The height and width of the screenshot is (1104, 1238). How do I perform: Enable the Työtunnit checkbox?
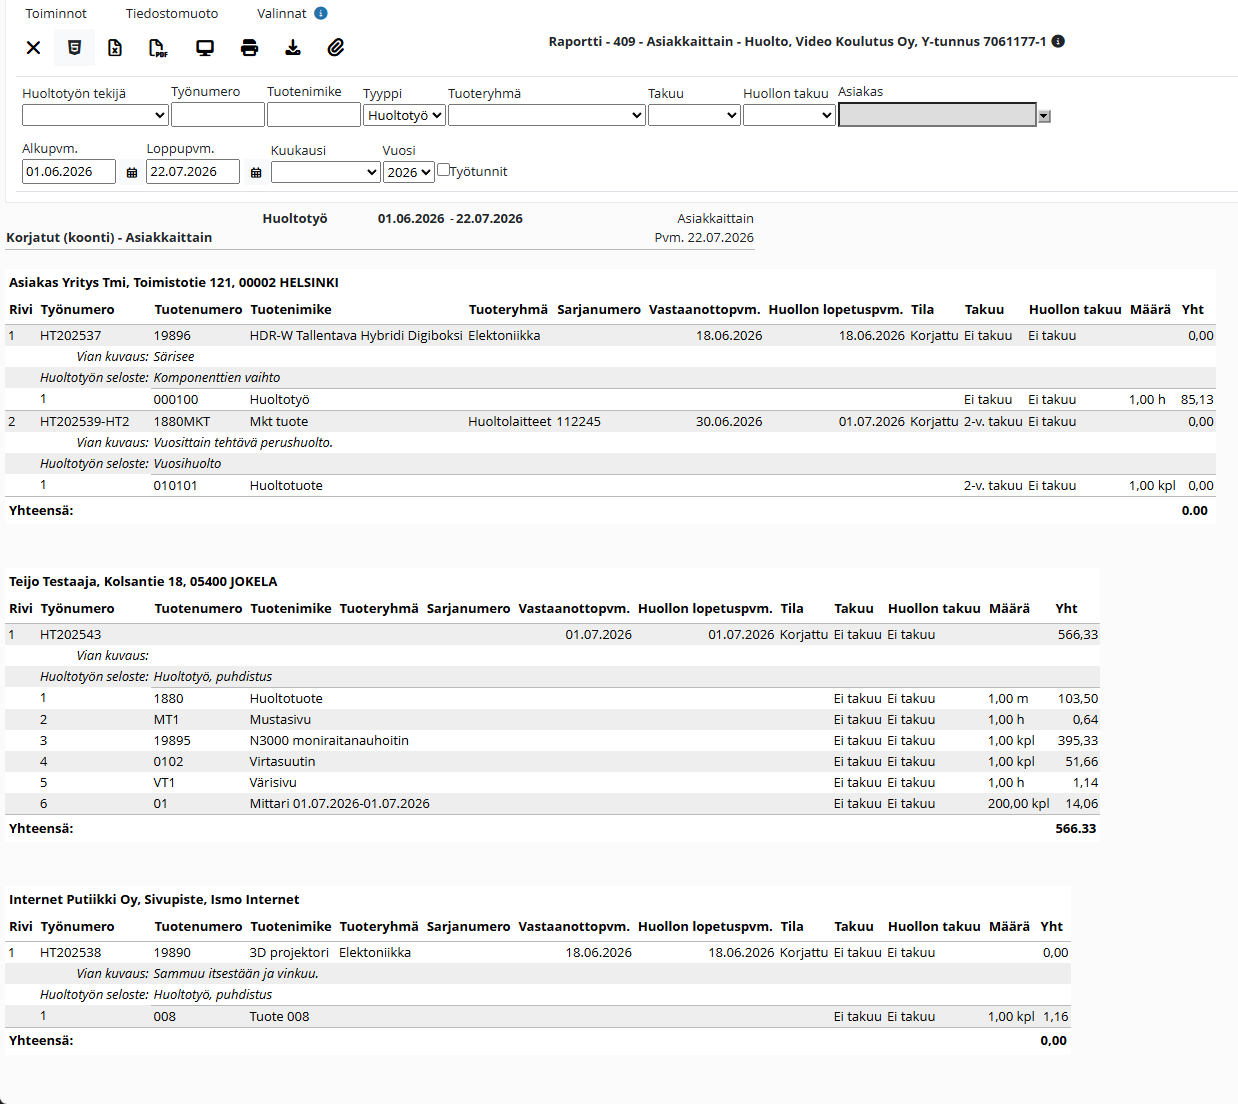(x=443, y=170)
